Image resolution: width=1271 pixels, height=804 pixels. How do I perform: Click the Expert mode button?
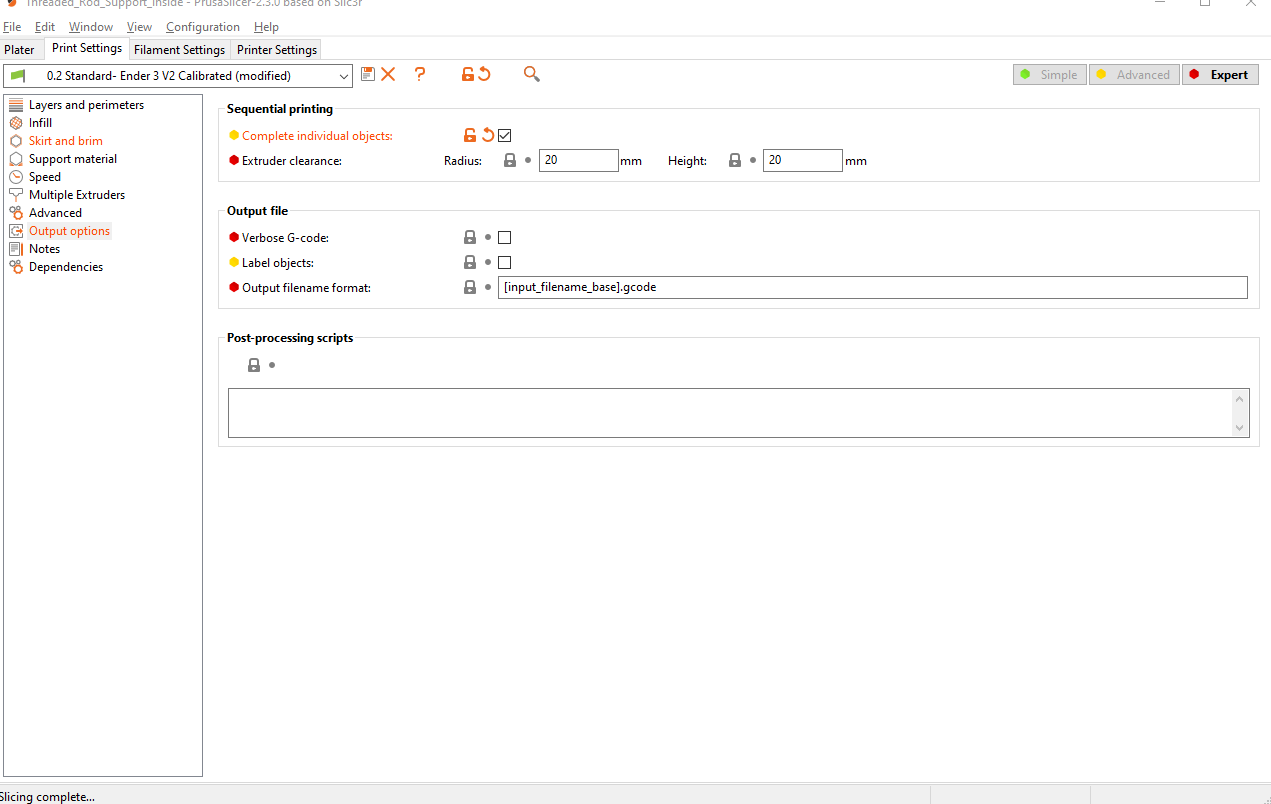click(1220, 74)
